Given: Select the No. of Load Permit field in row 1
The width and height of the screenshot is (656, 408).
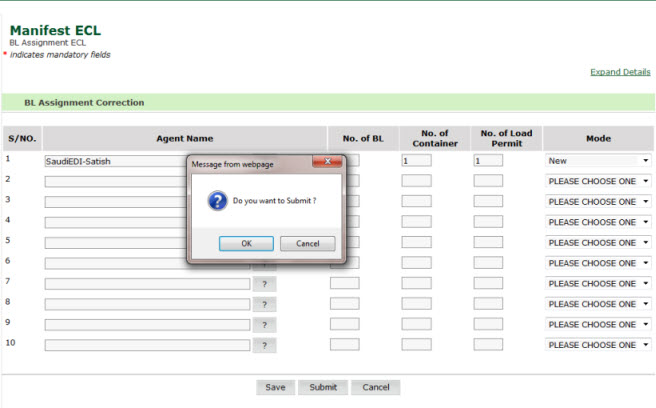Looking at the screenshot, I should coord(488,160).
